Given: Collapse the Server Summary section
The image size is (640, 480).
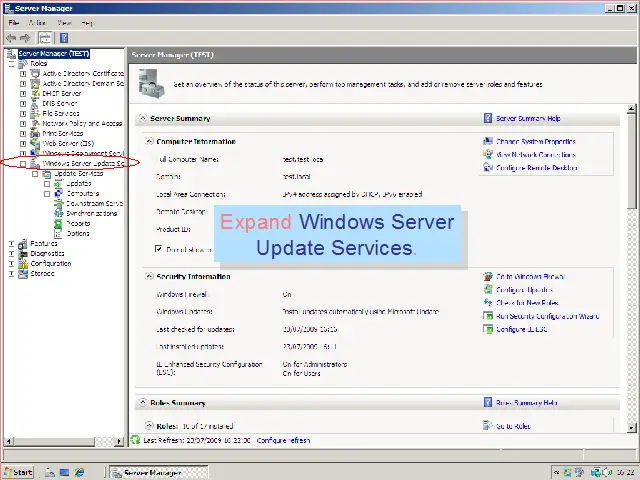Looking at the screenshot, I should [x=142, y=118].
